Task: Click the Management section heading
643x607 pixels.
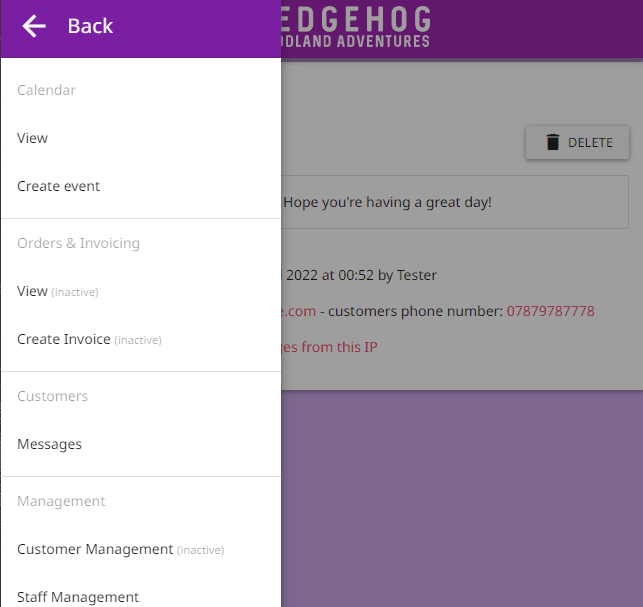Action: coord(61,501)
